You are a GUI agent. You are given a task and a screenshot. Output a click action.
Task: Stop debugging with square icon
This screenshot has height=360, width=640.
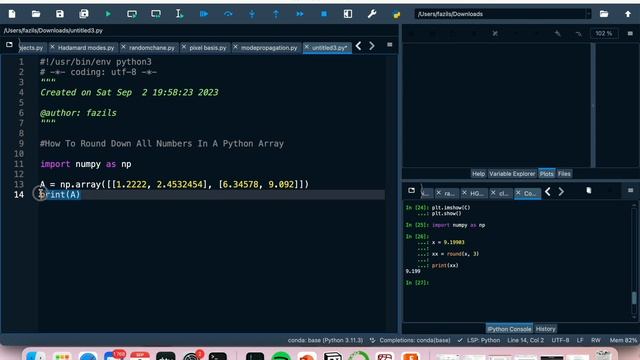pyautogui.click(x=324, y=14)
